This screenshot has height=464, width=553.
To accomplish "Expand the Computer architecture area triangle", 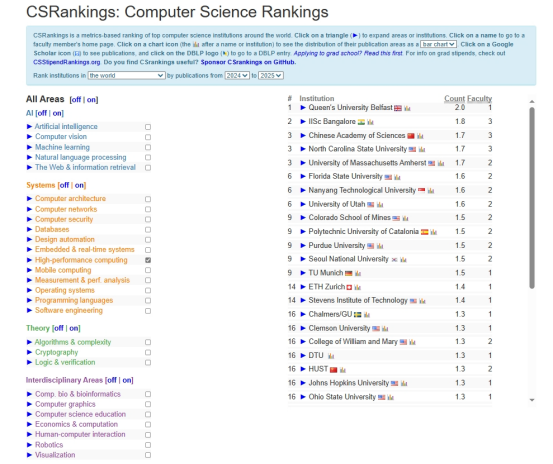I will (x=30, y=199).
